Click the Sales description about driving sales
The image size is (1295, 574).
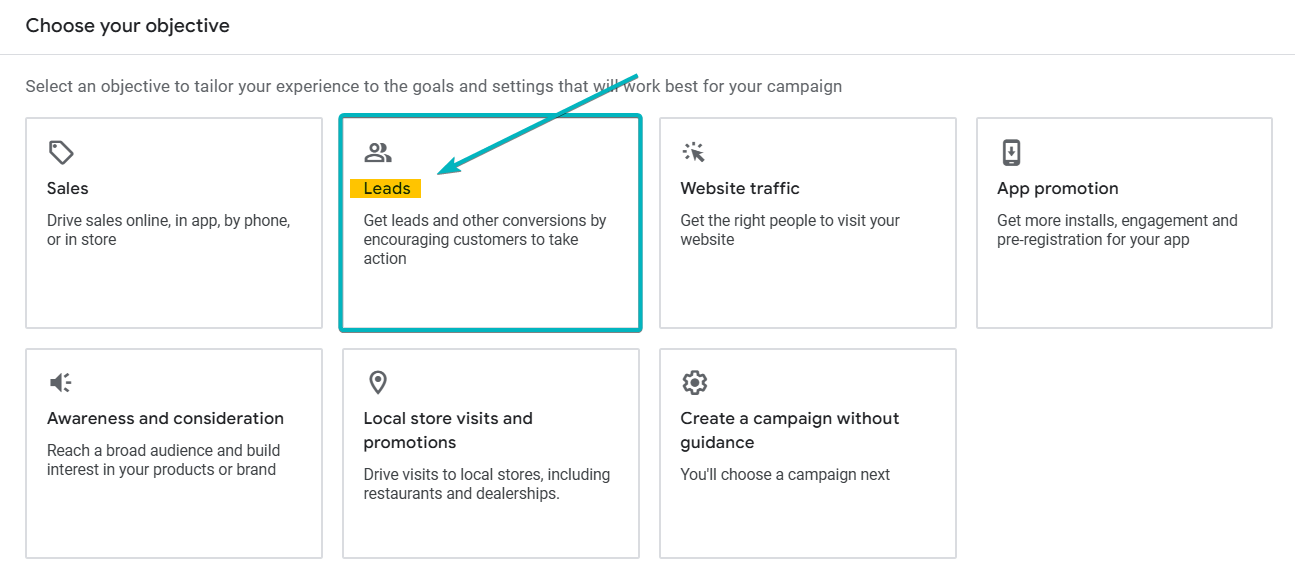168,230
